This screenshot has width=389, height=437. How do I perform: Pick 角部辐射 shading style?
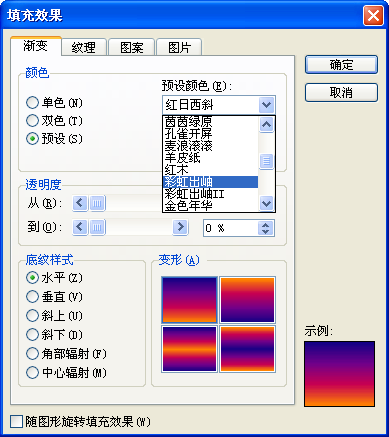pos(66,353)
